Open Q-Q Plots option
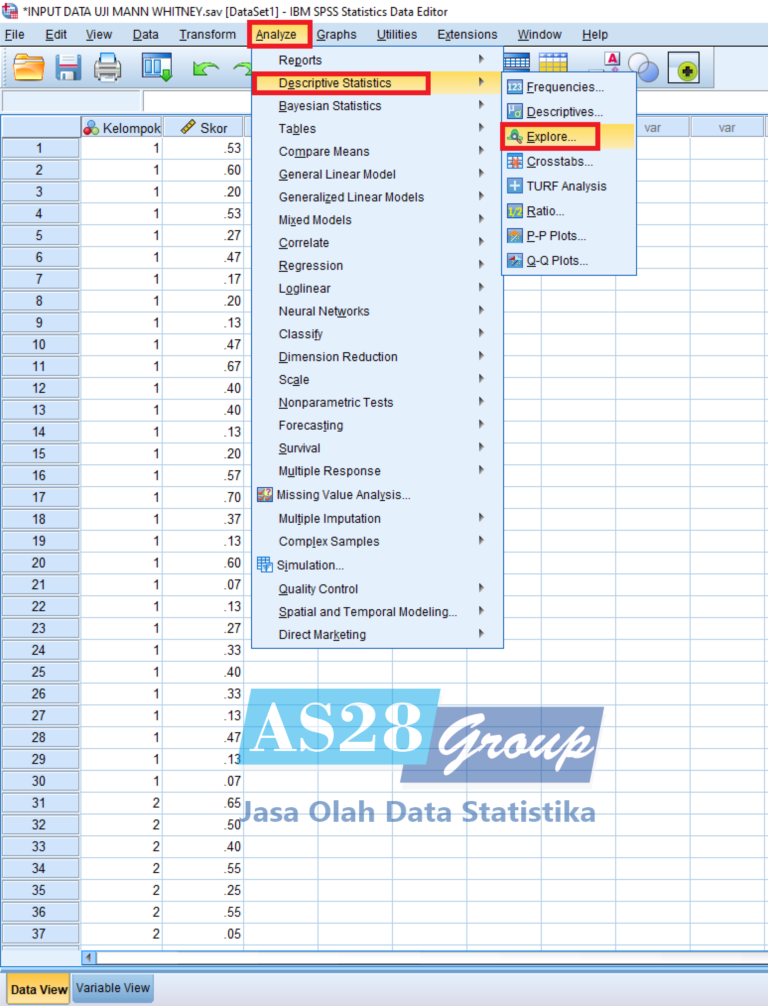Screen dimensions: 768x1006 [557, 261]
